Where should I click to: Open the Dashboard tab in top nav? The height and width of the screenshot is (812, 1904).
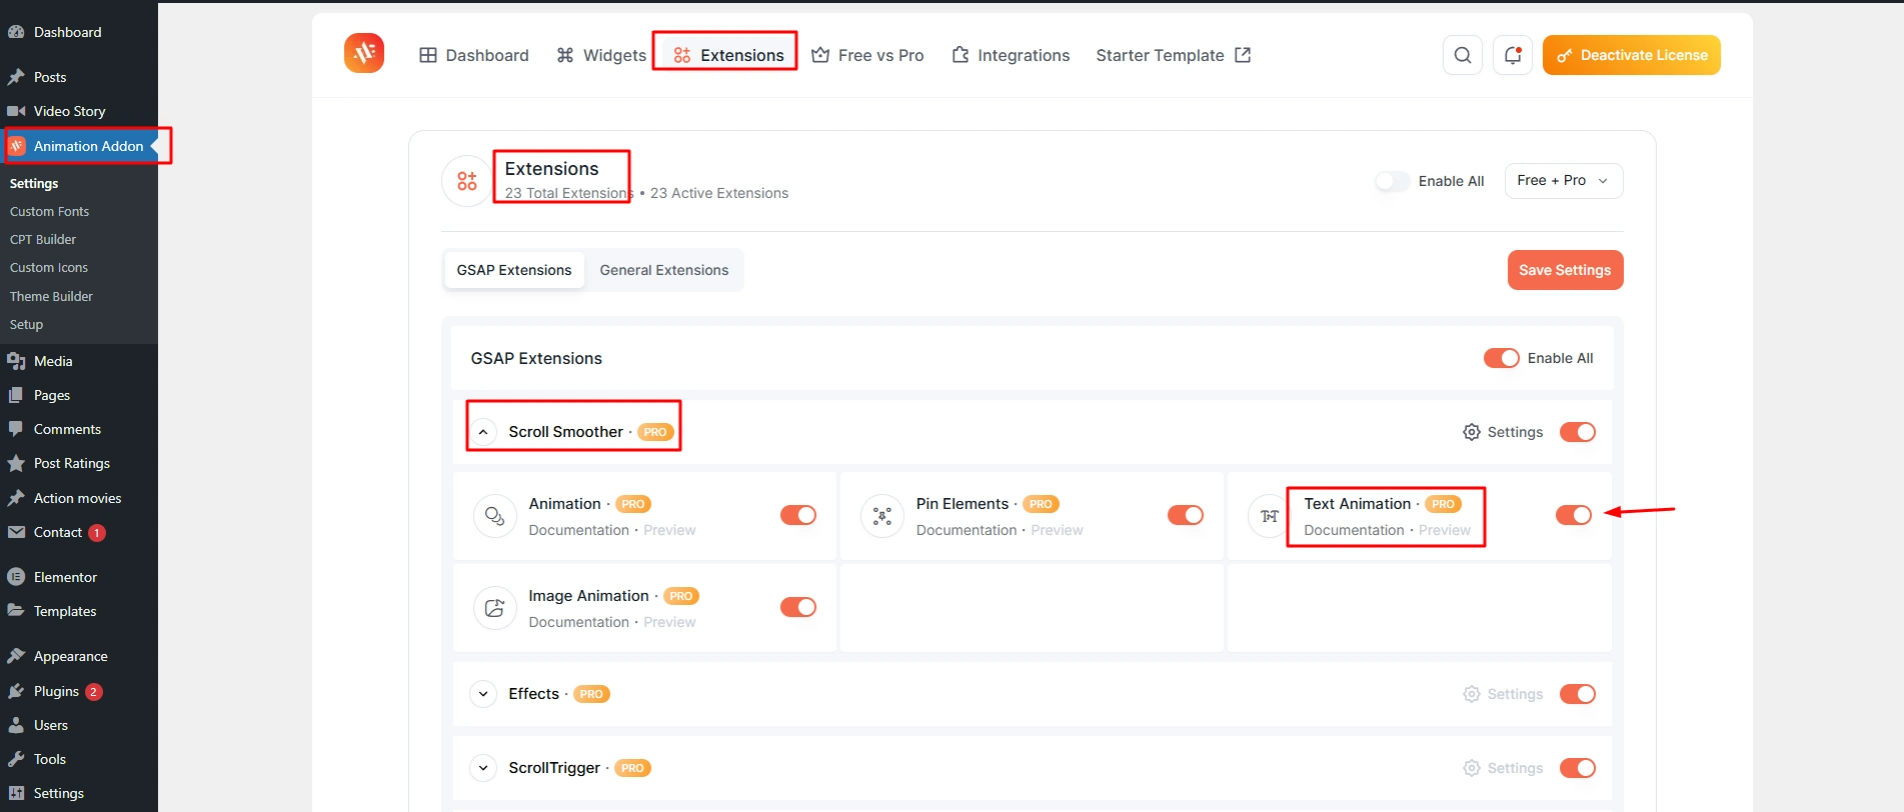click(x=474, y=55)
